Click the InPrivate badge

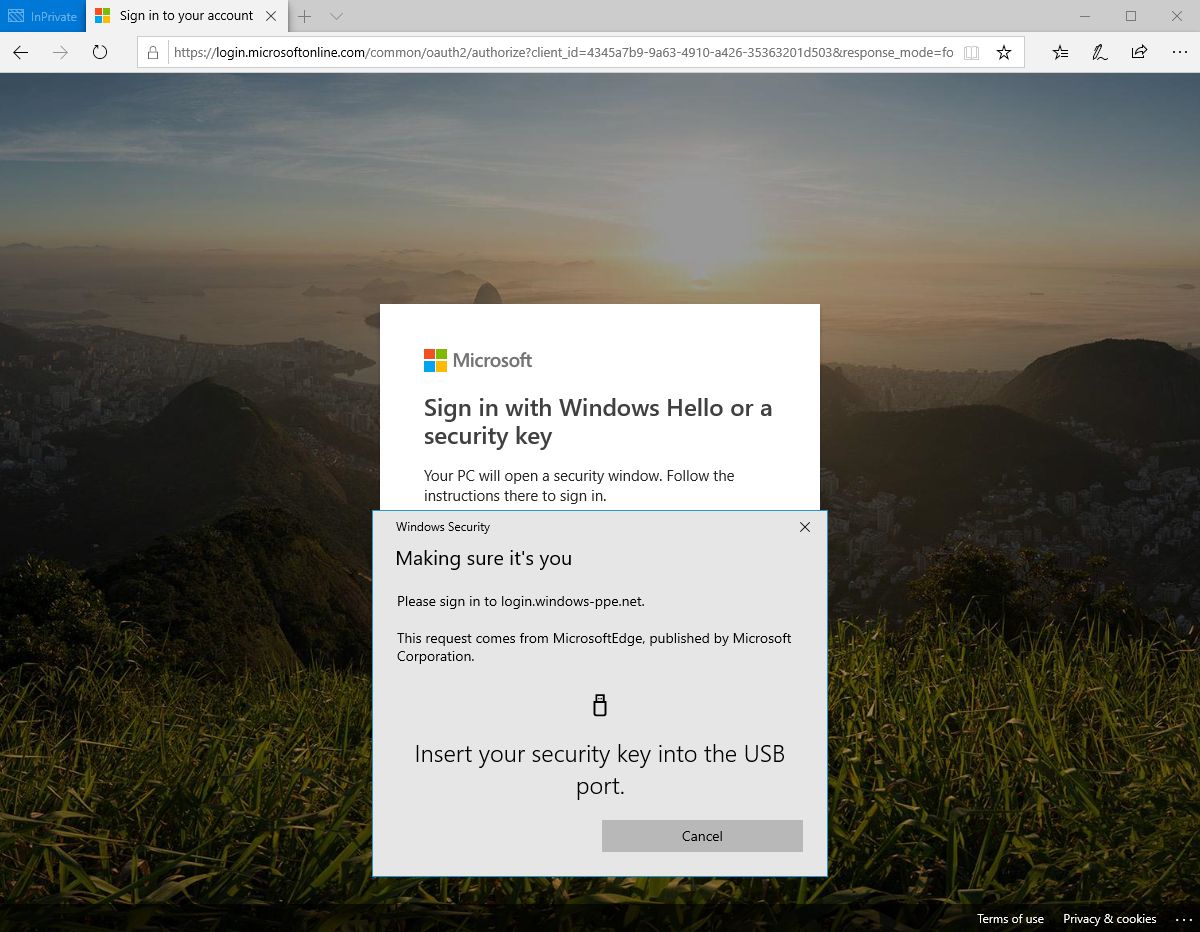(x=42, y=16)
